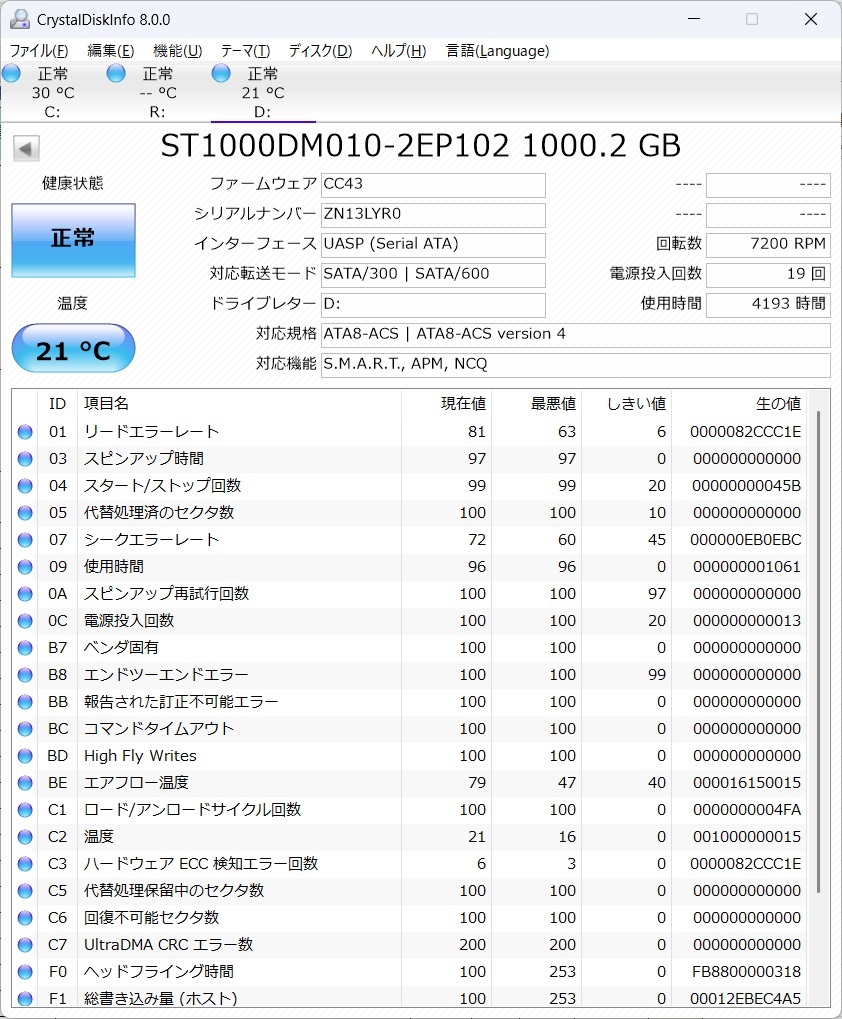Select raw value FB8800000318 of row F0
The image size is (842, 1019).
point(746,972)
